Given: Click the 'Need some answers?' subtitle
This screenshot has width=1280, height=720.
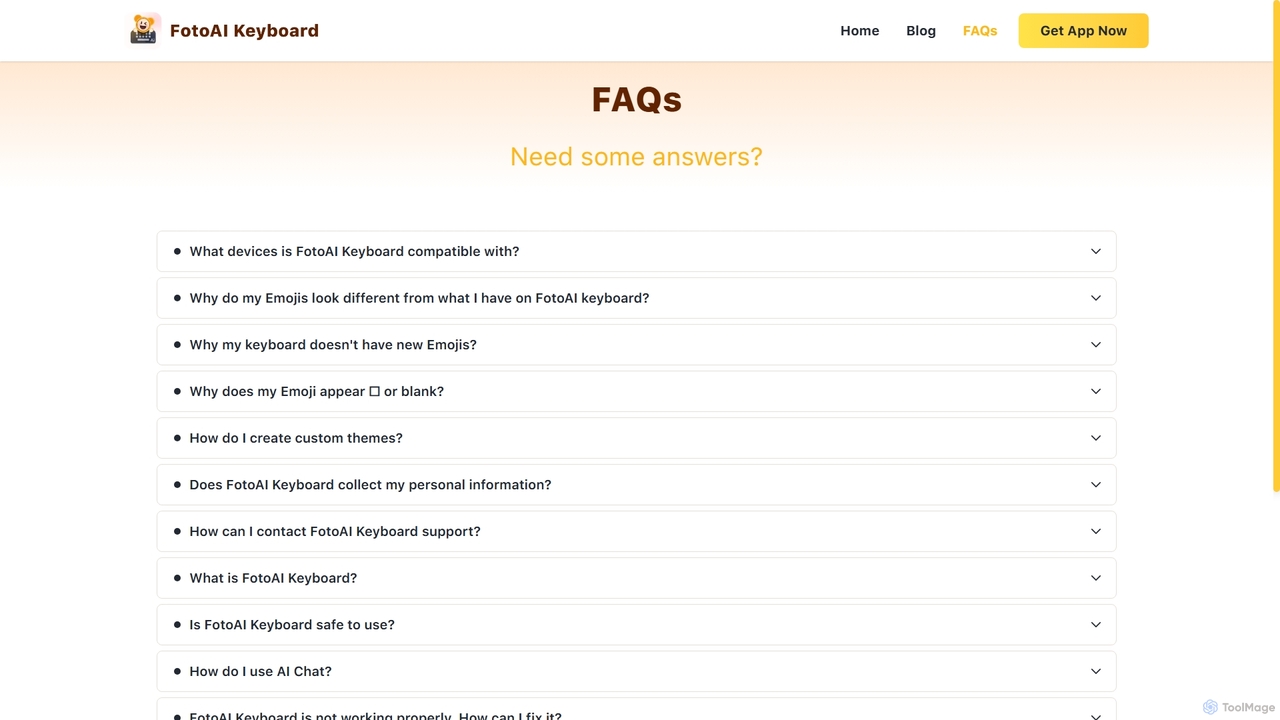Looking at the screenshot, I should (636, 157).
